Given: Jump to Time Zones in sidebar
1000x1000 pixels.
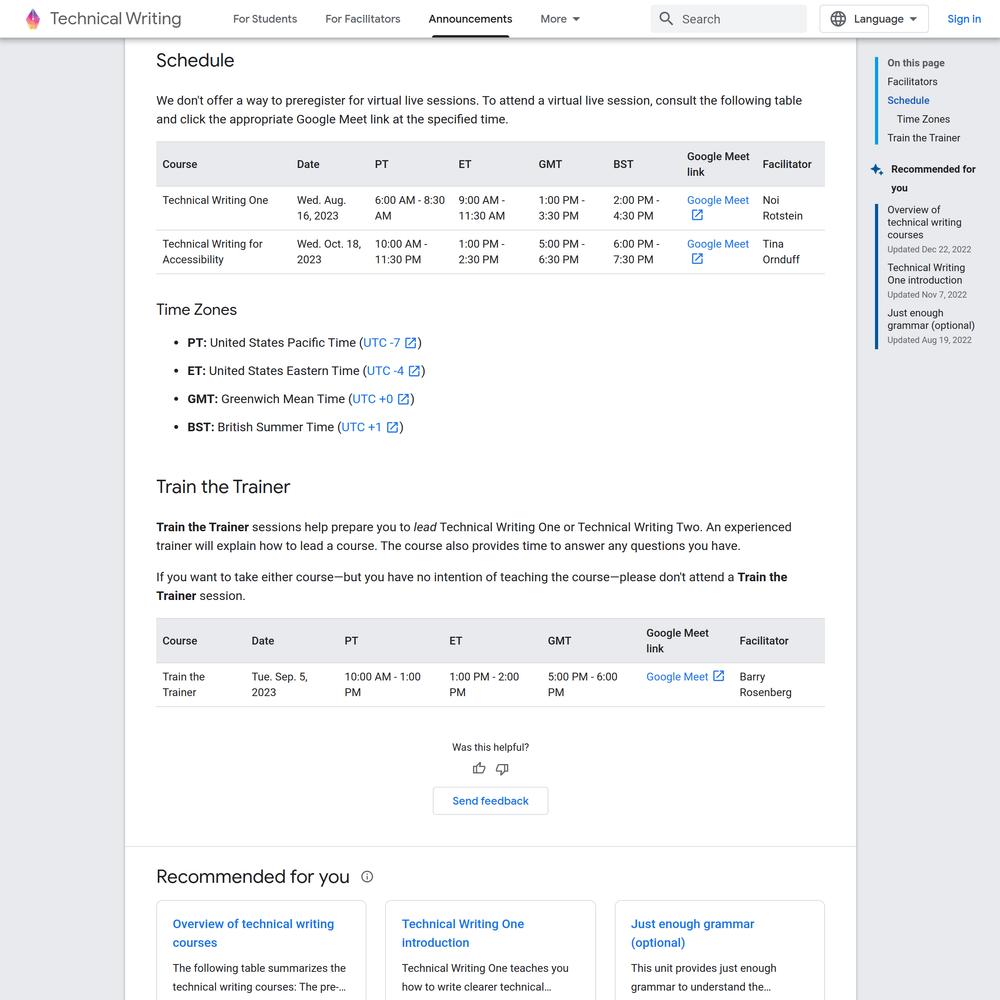Looking at the screenshot, I should (x=923, y=119).
